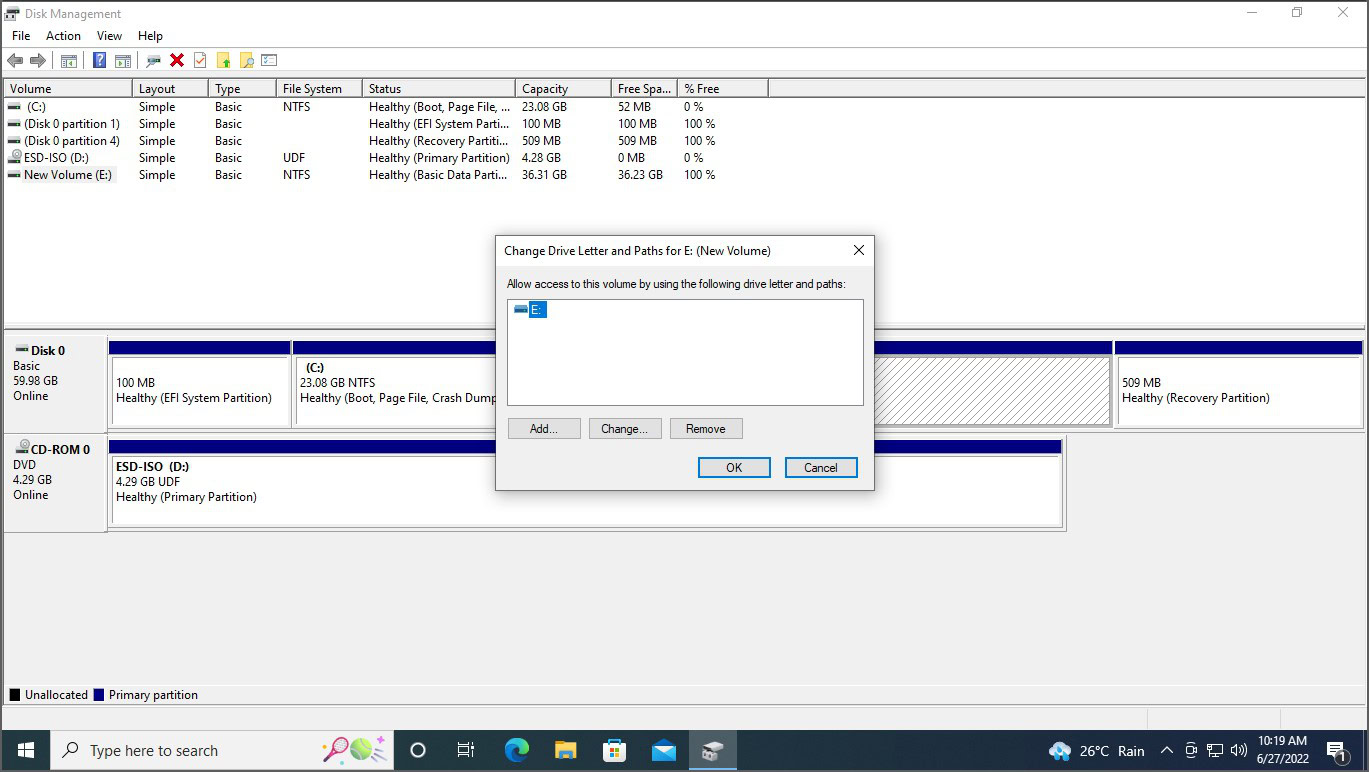Click Cancel in the drive letter dialog
1369x772 pixels.
821,467
